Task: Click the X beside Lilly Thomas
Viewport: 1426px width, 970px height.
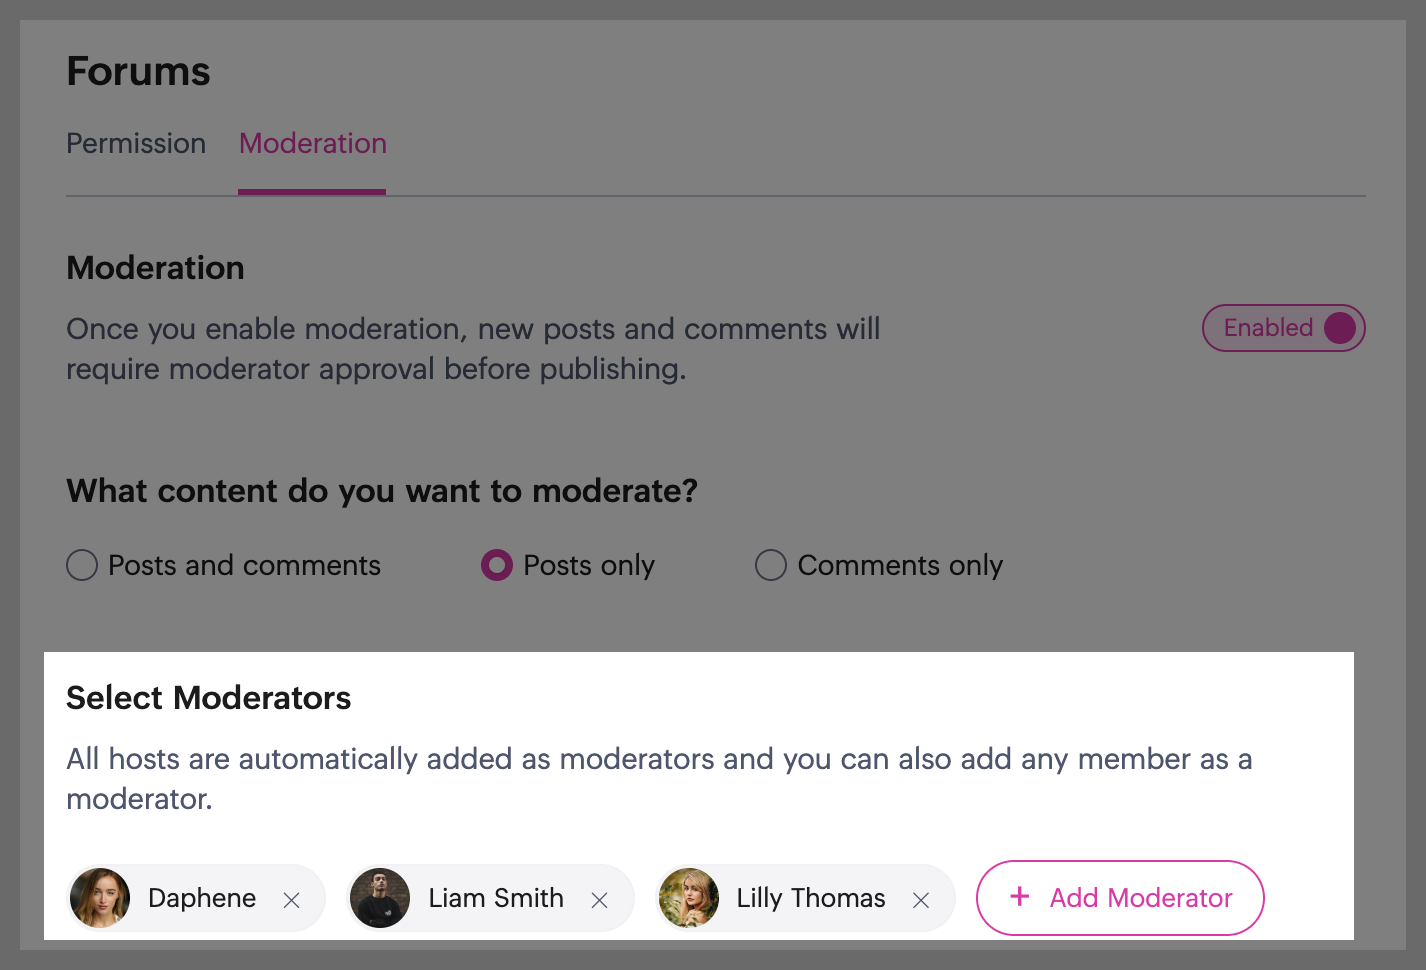Action: tap(921, 900)
